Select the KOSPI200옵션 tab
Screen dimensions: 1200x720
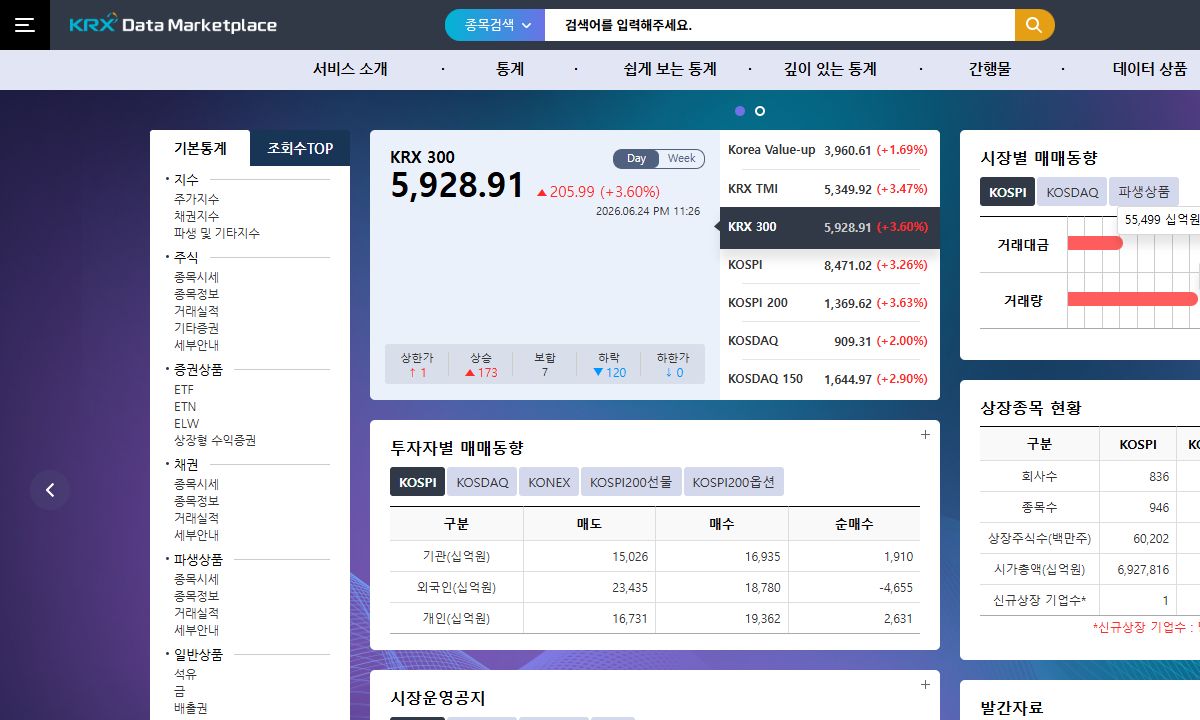click(x=734, y=482)
